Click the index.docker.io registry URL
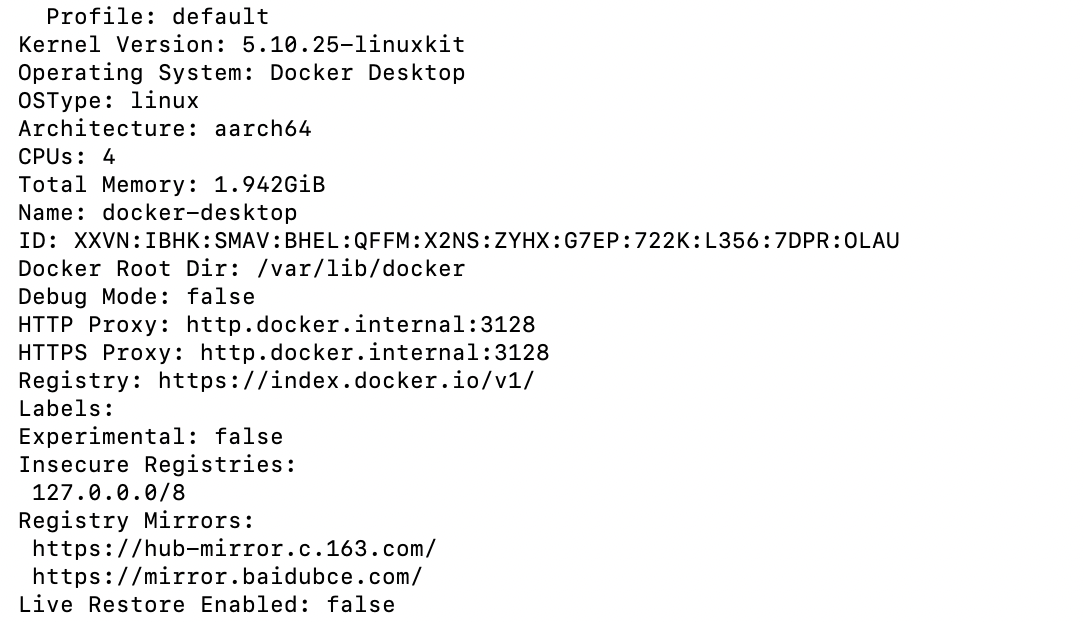1084x622 pixels. coord(346,381)
